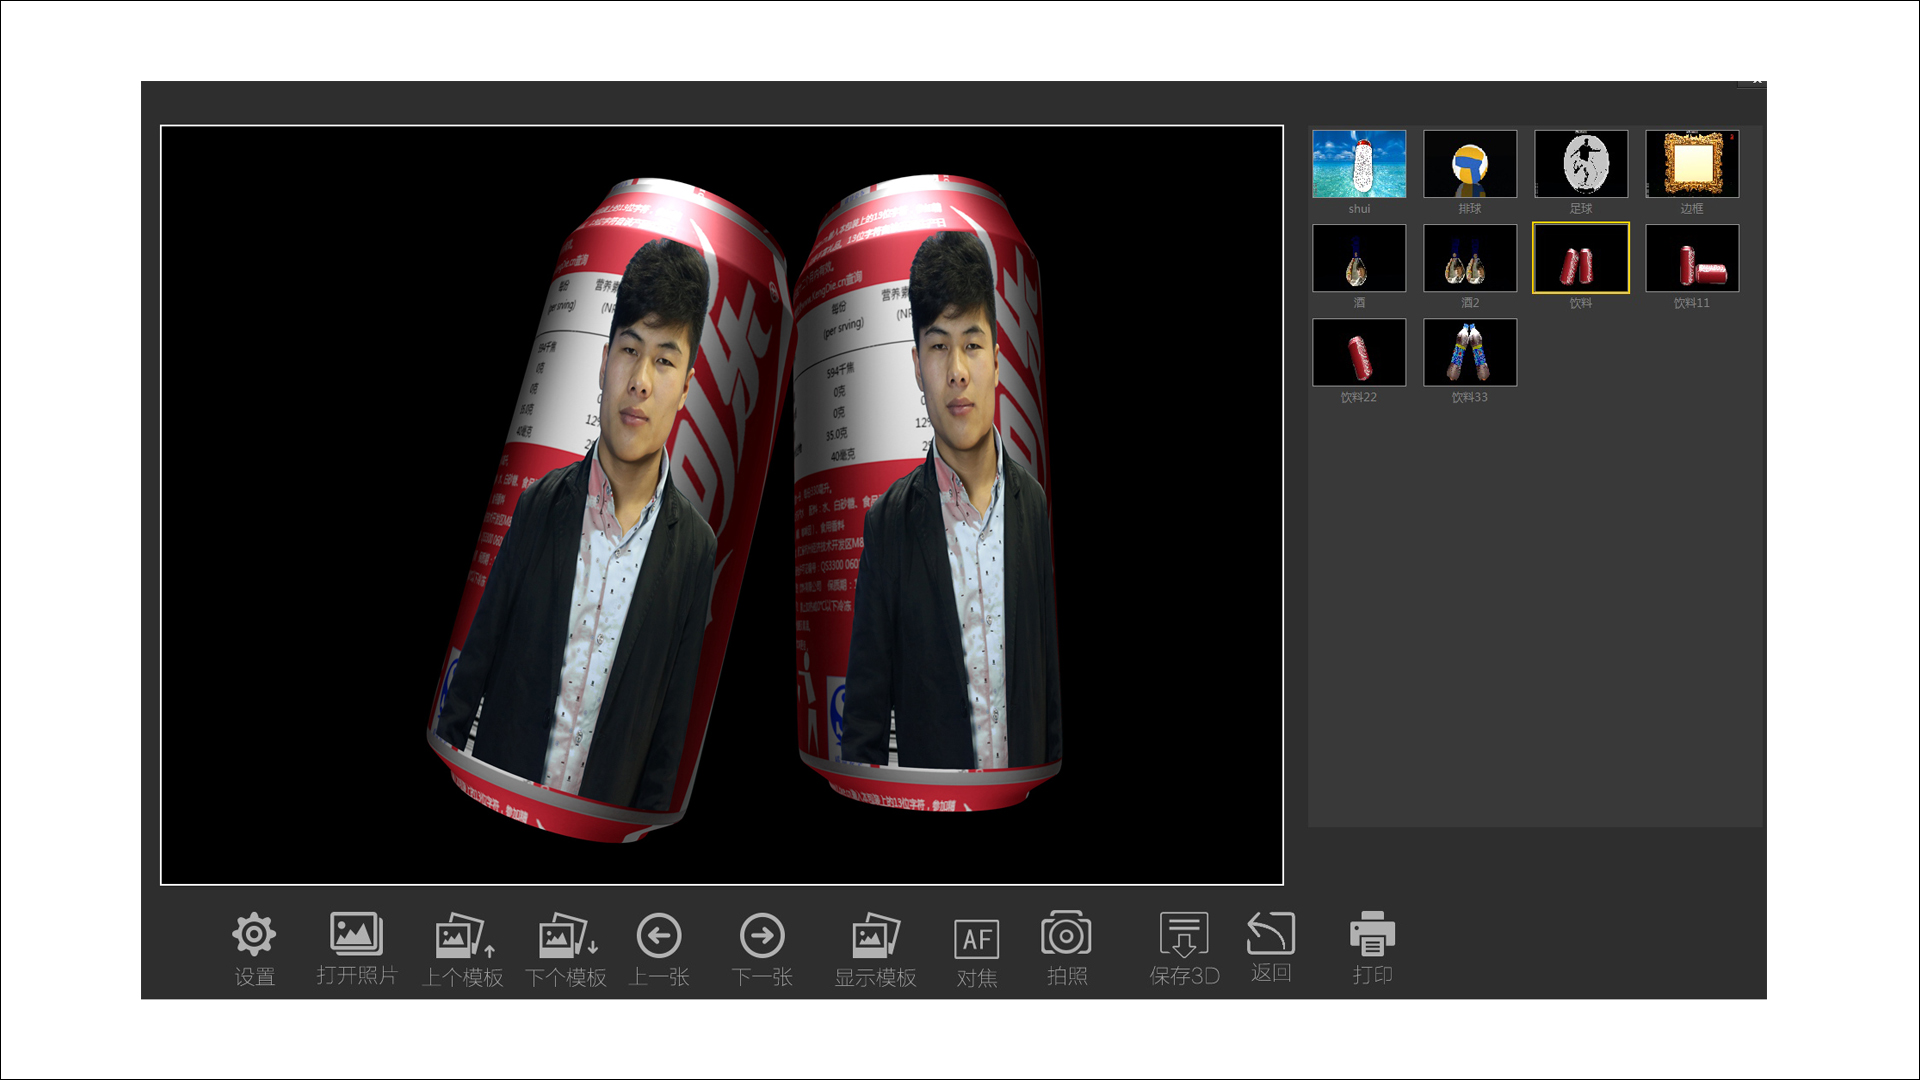This screenshot has width=1920, height=1080.
Task: Click the 打开照片 open photo icon
Action: [356, 934]
